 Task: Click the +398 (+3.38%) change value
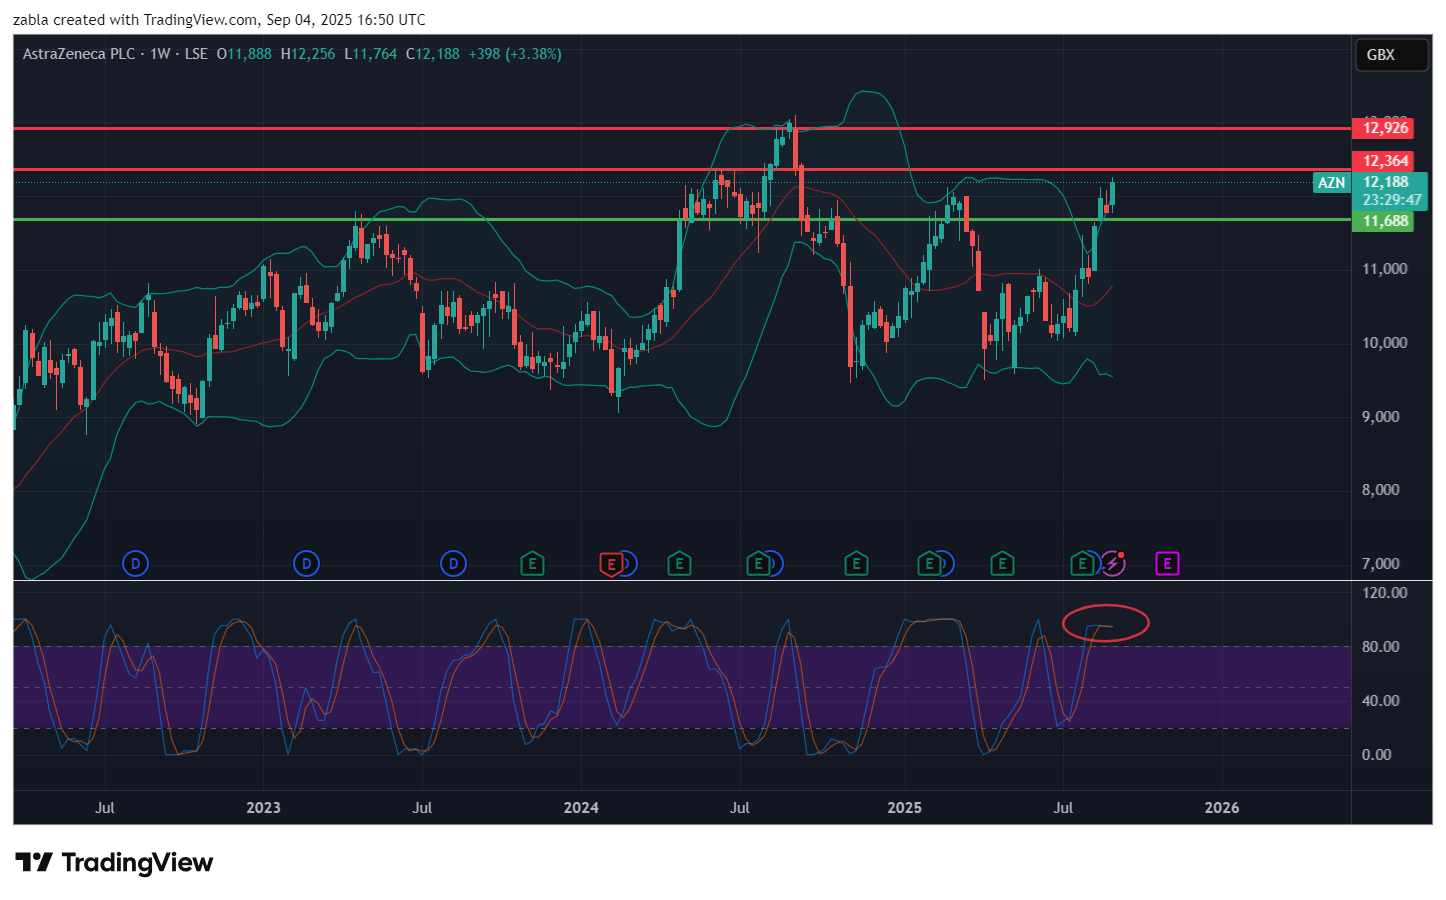click(515, 54)
